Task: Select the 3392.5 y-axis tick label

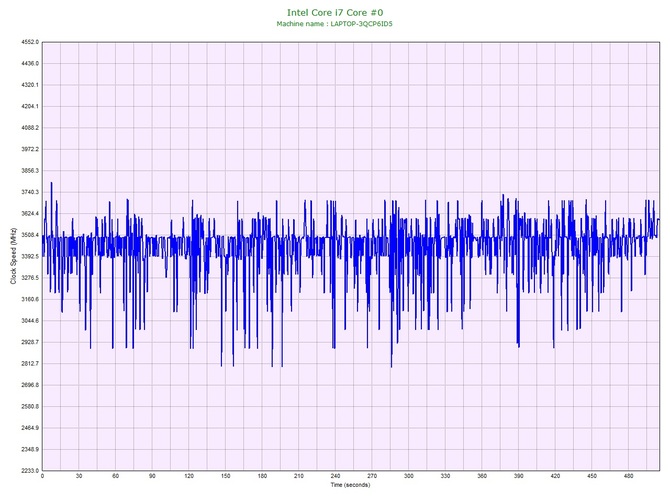Action: click(30, 256)
